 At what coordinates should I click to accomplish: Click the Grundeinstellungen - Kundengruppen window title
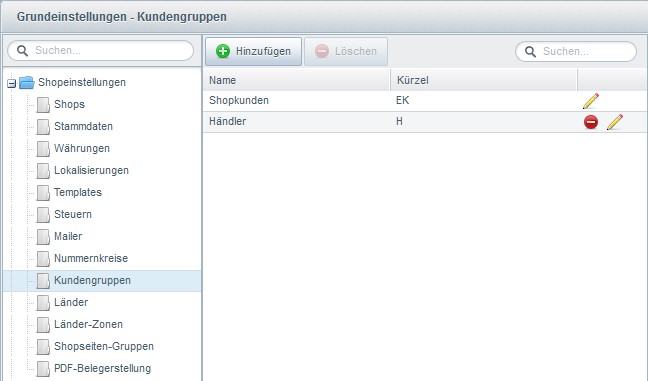pos(122,17)
